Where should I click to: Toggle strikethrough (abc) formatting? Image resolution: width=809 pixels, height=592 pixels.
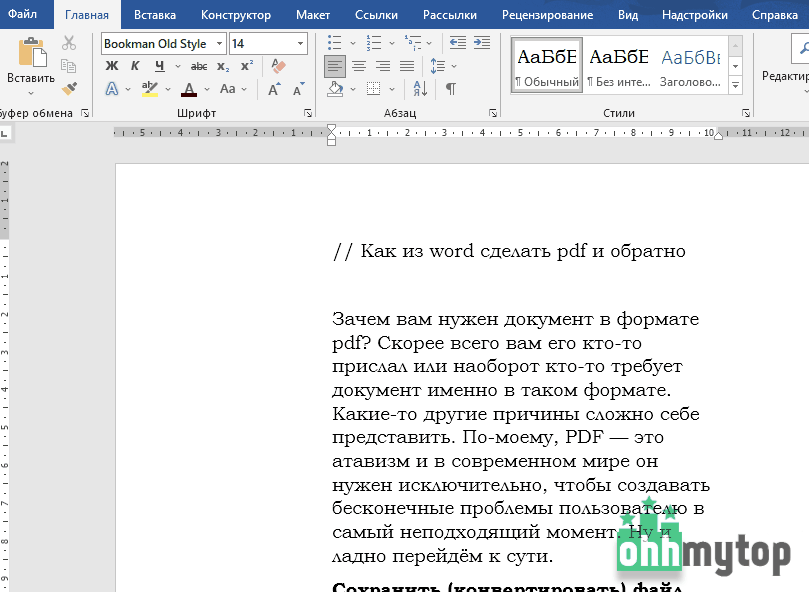click(x=199, y=66)
